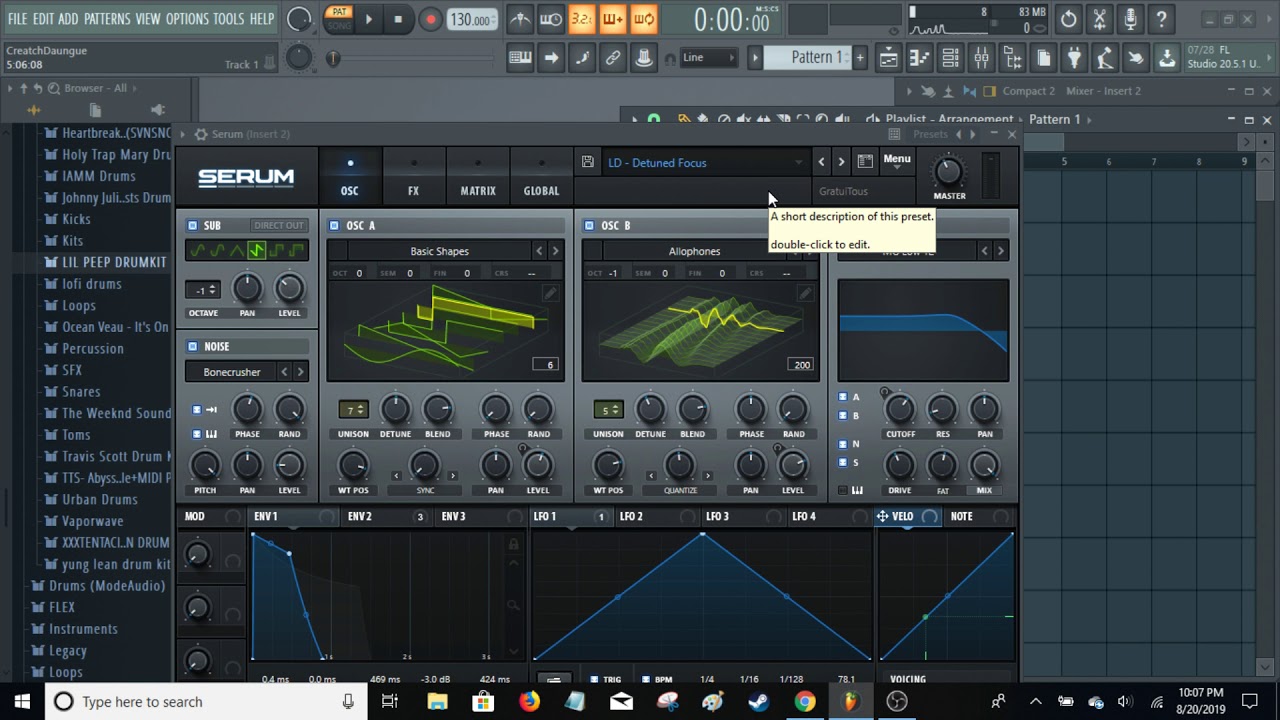Click Windows search box Type here to search
Viewport: 1280px width, 720px height.
coord(204,702)
